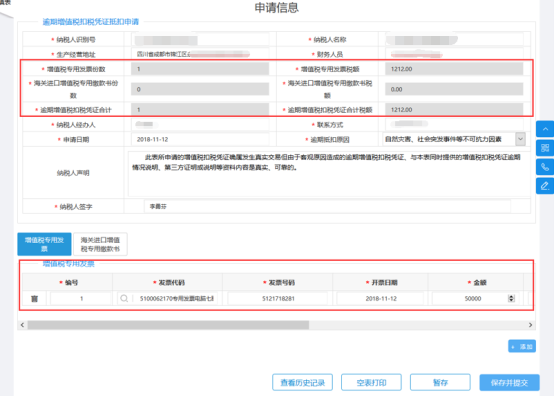Switch to 海关进口增值税专用缴款书 tab

[x=100, y=244]
